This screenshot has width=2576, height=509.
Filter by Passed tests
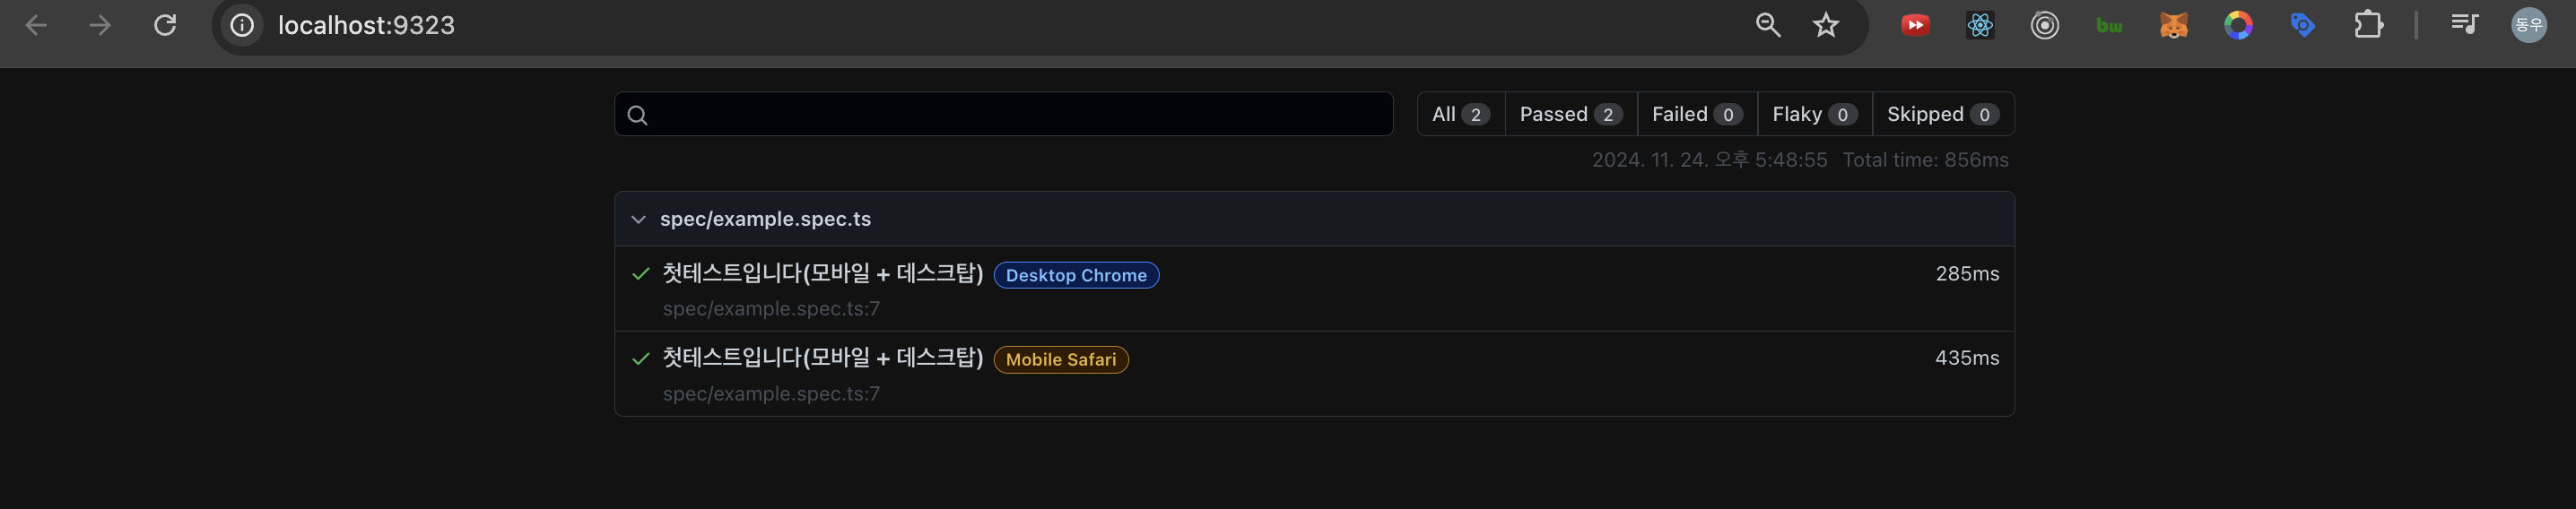coord(1570,114)
